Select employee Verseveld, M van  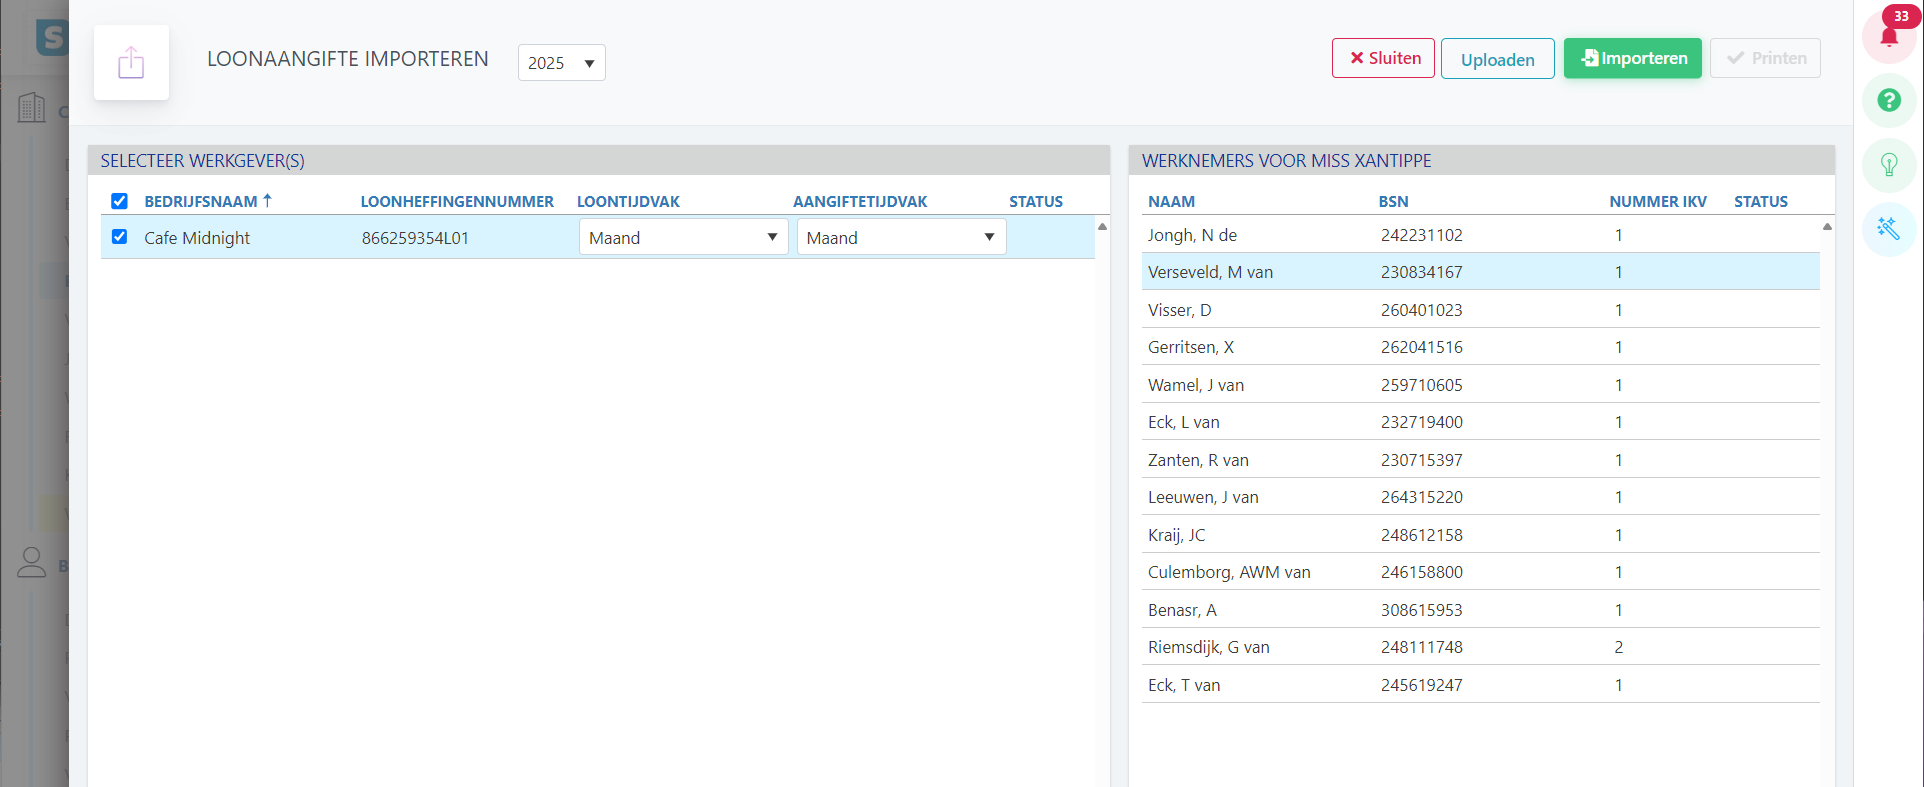coord(1210,272)
